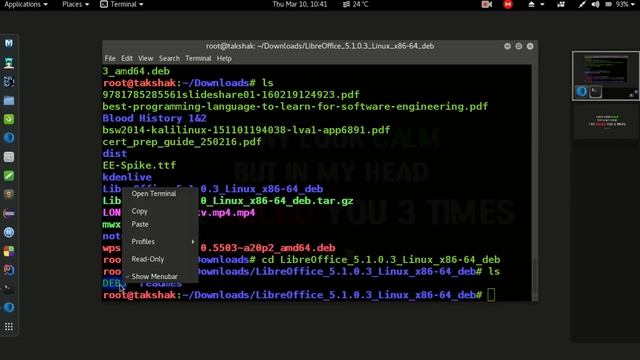Launch the green pencil note app in the dock
The height and width of the screenshot is (360, 640).
tap(9, 176)
